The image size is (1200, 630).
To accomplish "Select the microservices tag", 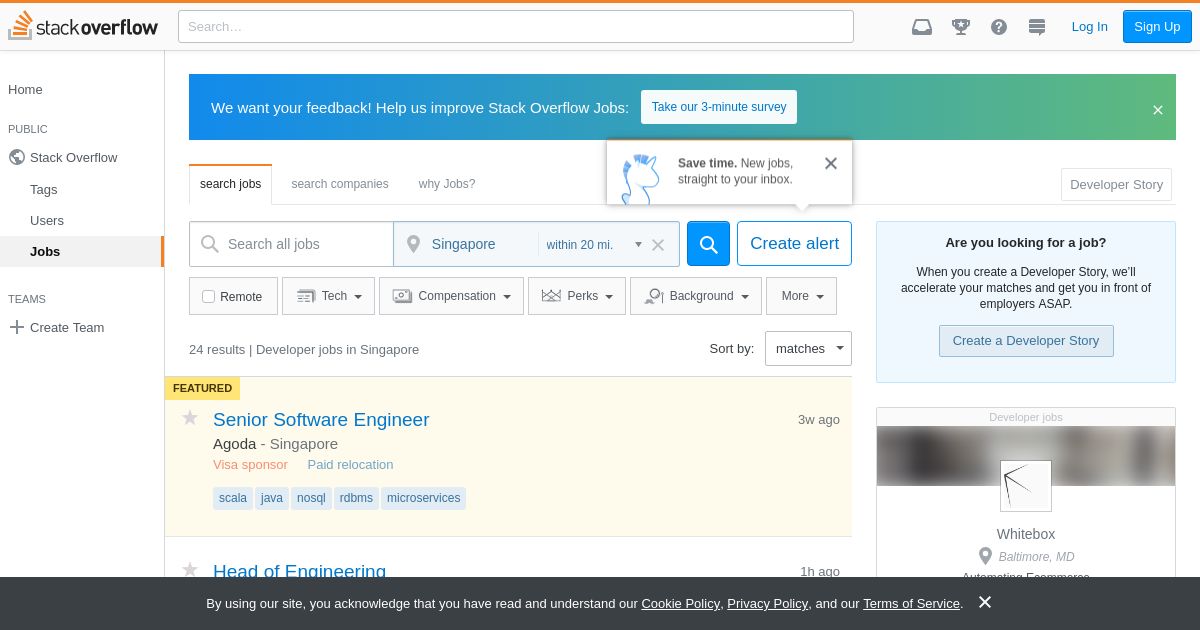I will click(424, 498).
